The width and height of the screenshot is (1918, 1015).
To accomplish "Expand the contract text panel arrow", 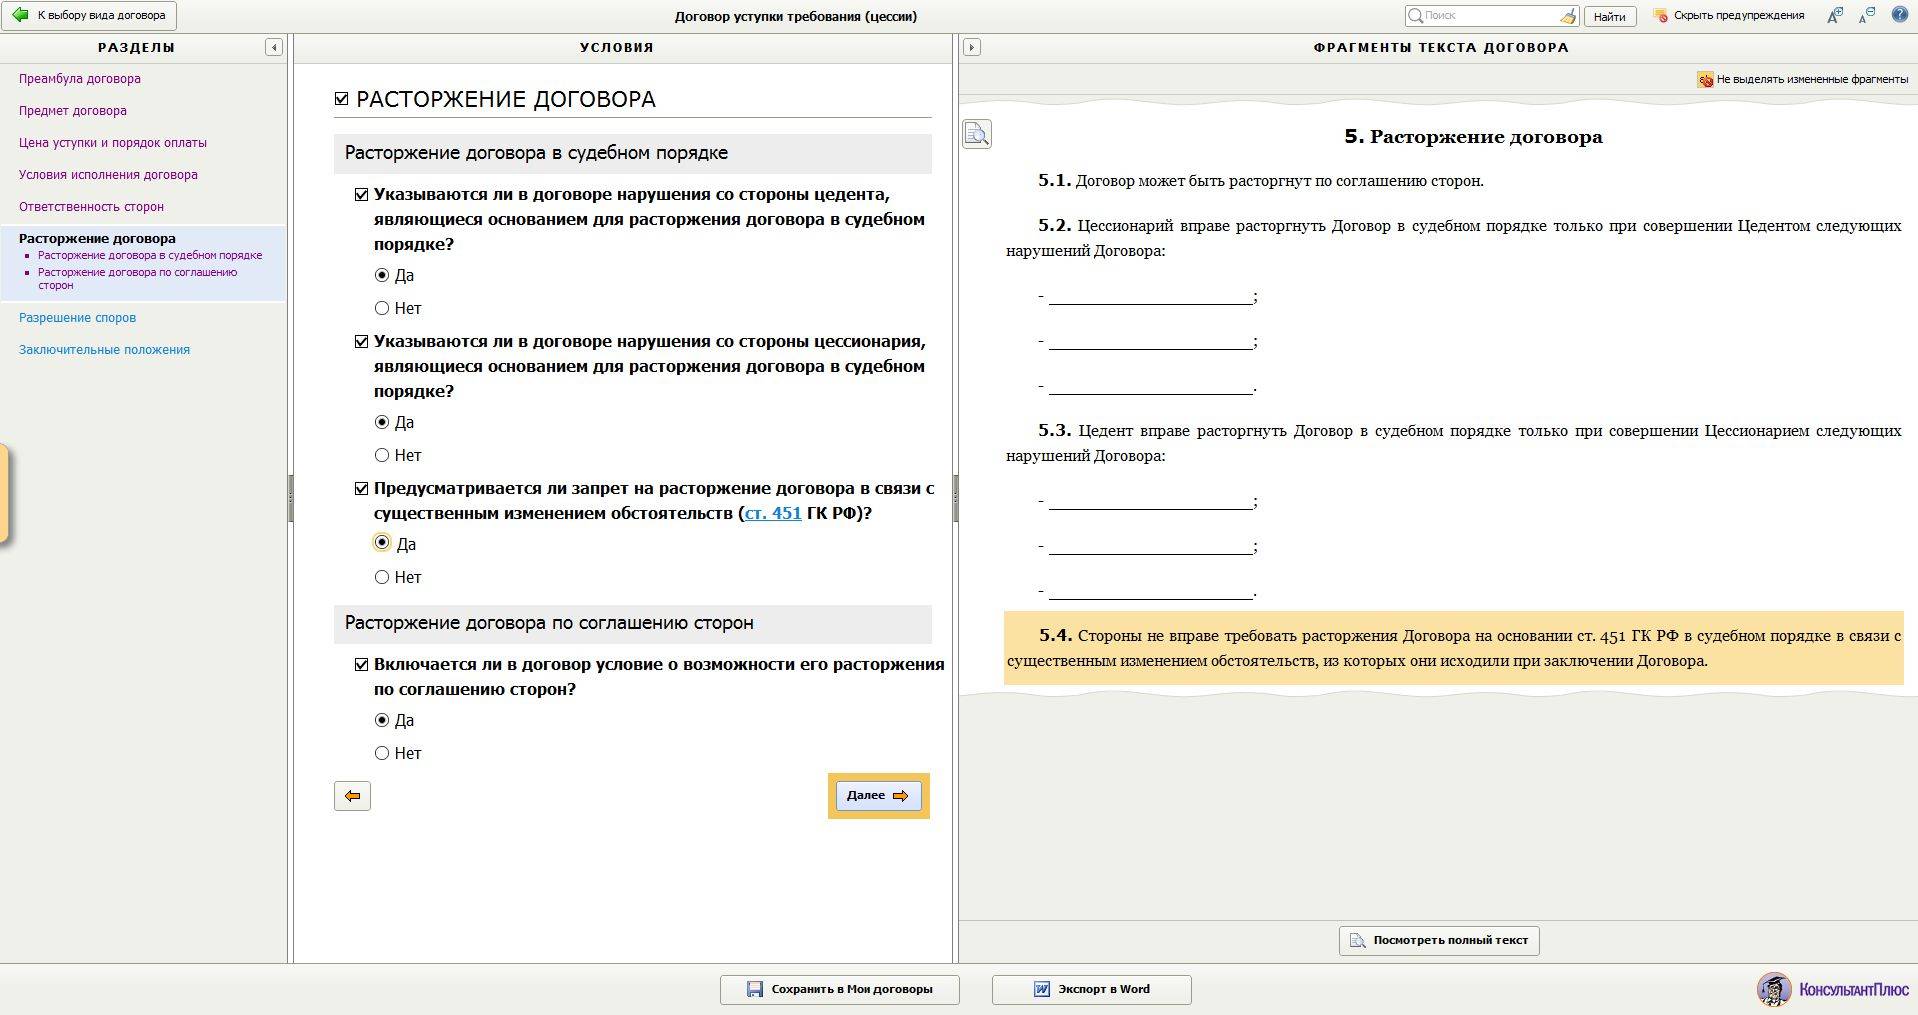I will (971, 47).
